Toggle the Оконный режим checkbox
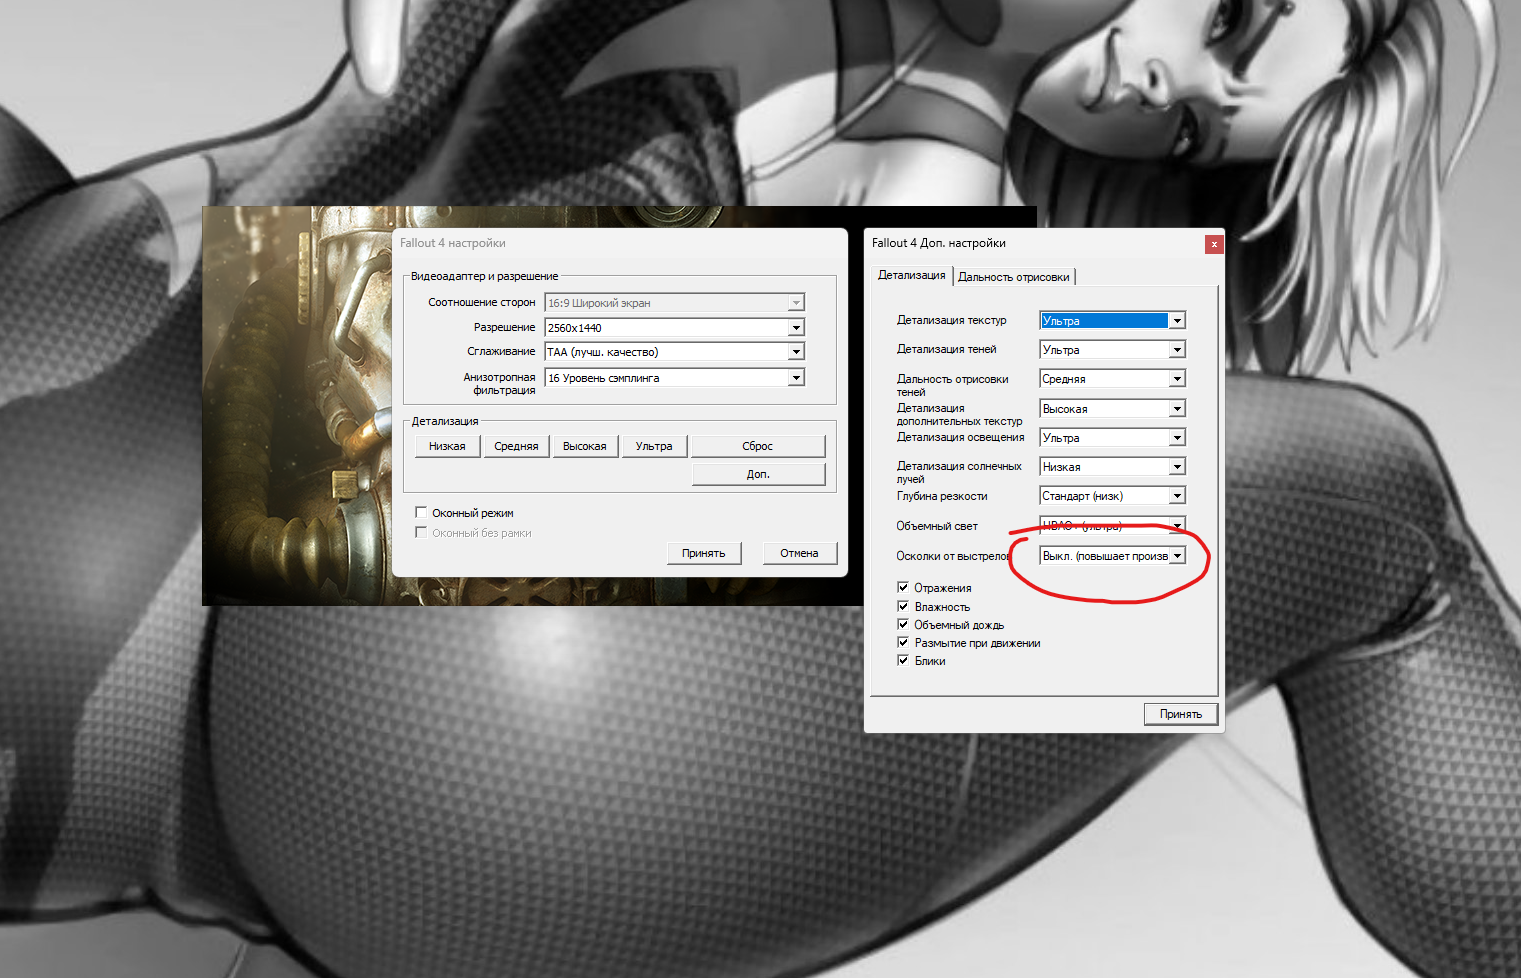The height and width of the screenshot is (978, 1521). pos(421,513)
